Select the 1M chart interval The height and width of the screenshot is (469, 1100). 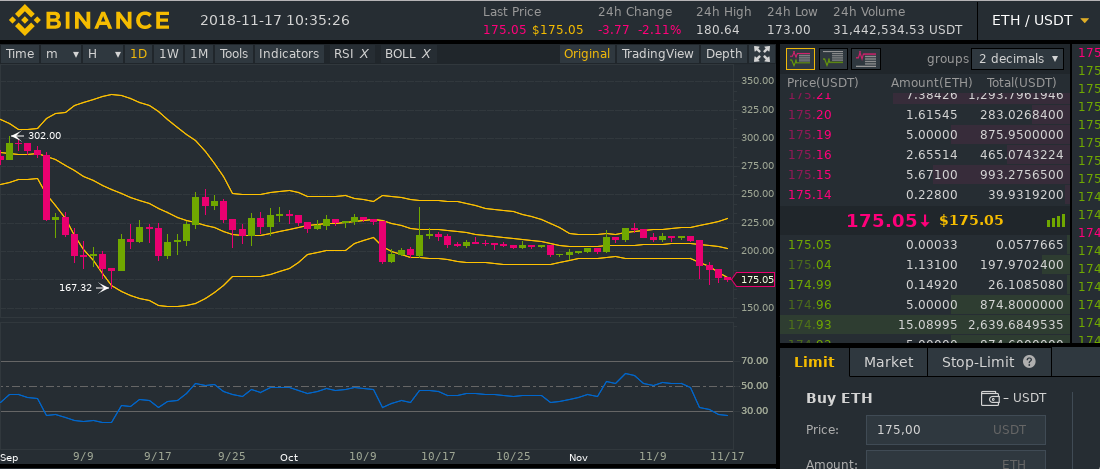click(199, 54)
